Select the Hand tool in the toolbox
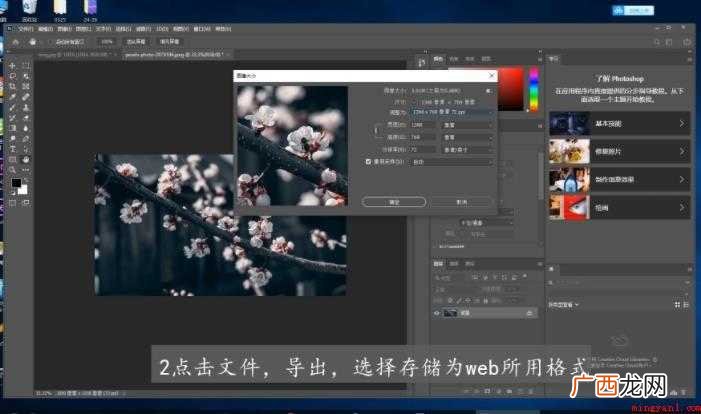Viewport: 701px width, 414px height. coord(25,160)
